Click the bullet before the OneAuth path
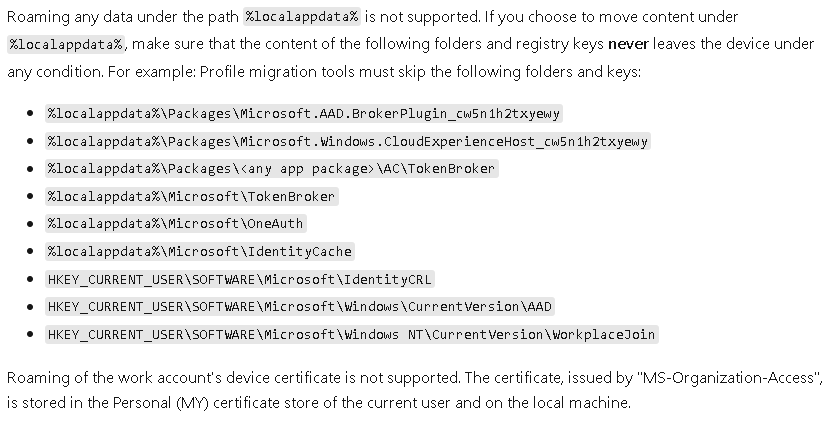835x421 pixels. click(x=32, y=223)
